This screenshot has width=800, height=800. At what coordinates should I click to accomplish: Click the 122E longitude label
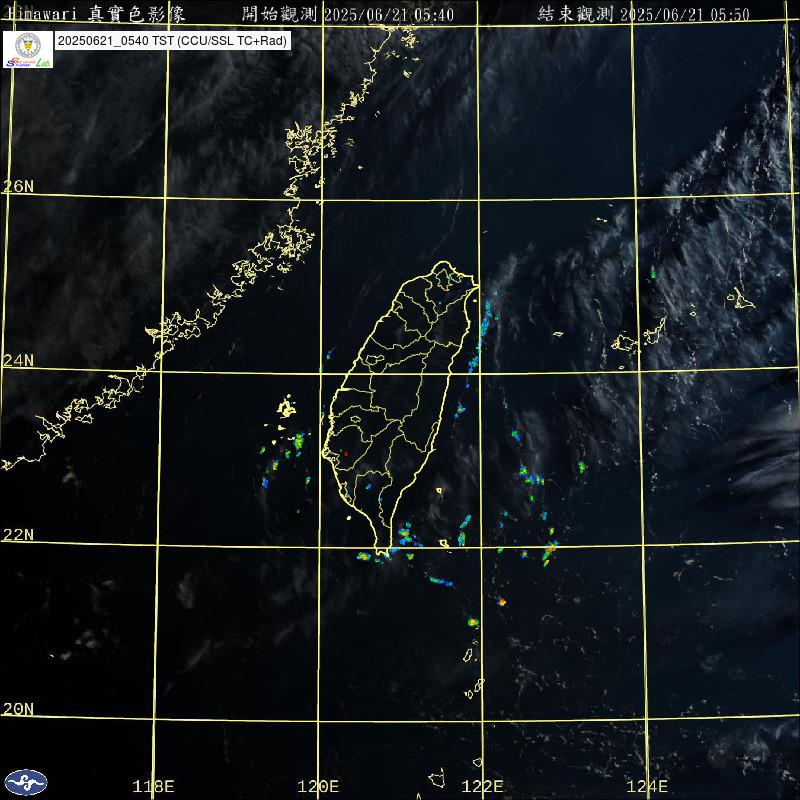[x=482, y=786]
